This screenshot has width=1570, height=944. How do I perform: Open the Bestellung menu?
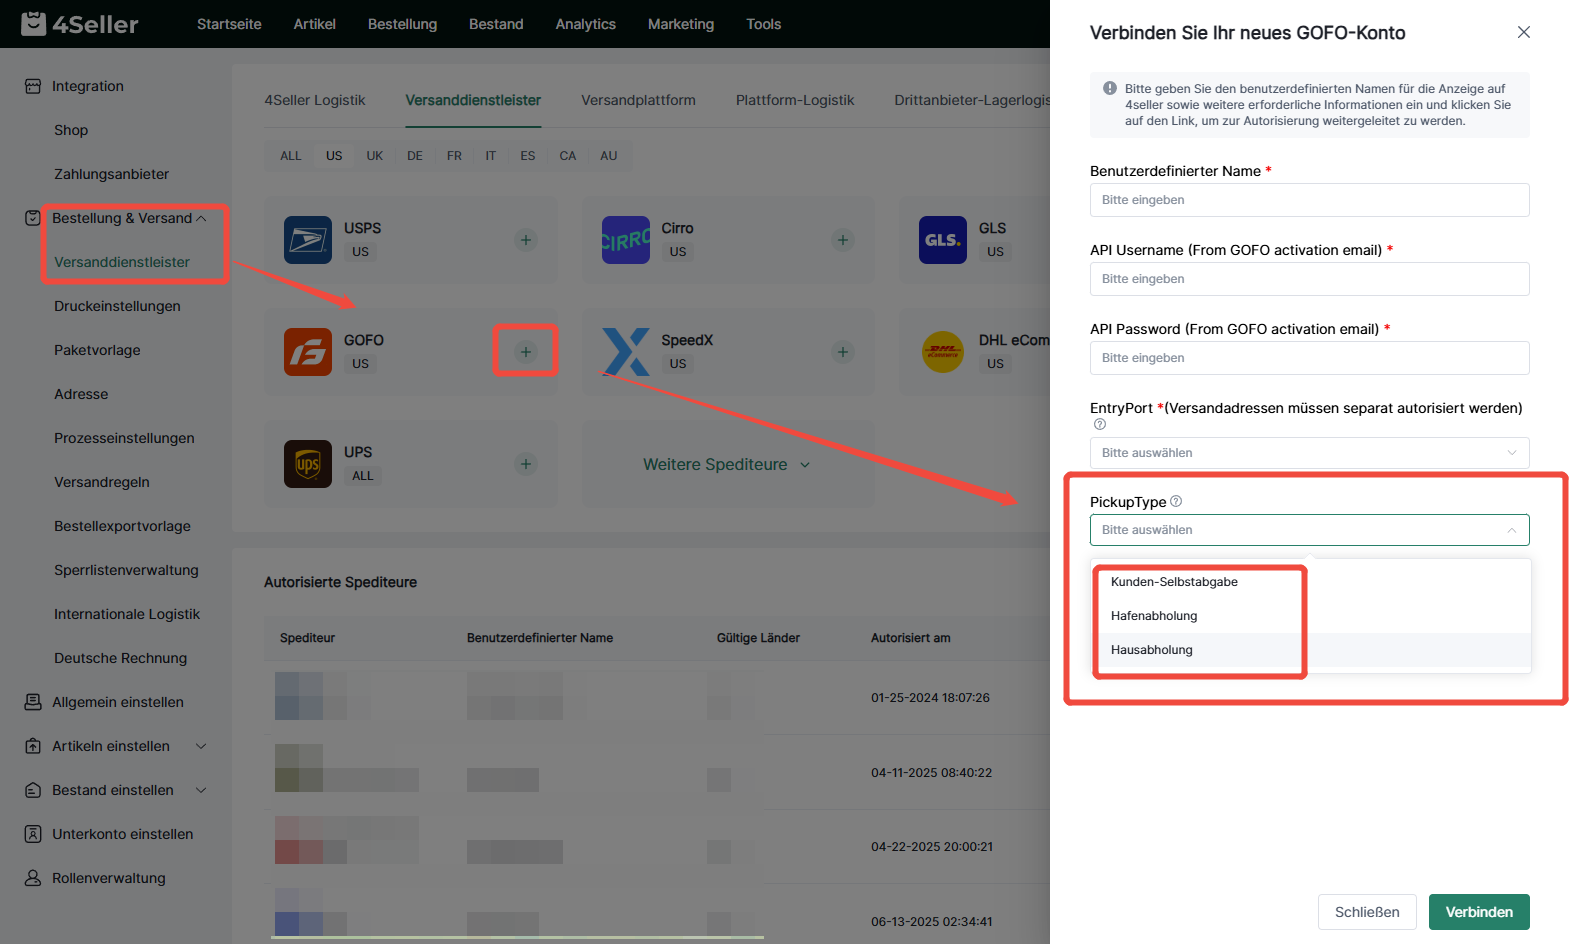[x=402, y=24]
